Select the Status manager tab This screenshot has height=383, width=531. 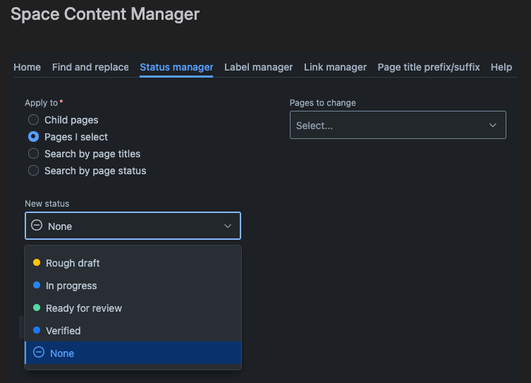coord(176,67)
